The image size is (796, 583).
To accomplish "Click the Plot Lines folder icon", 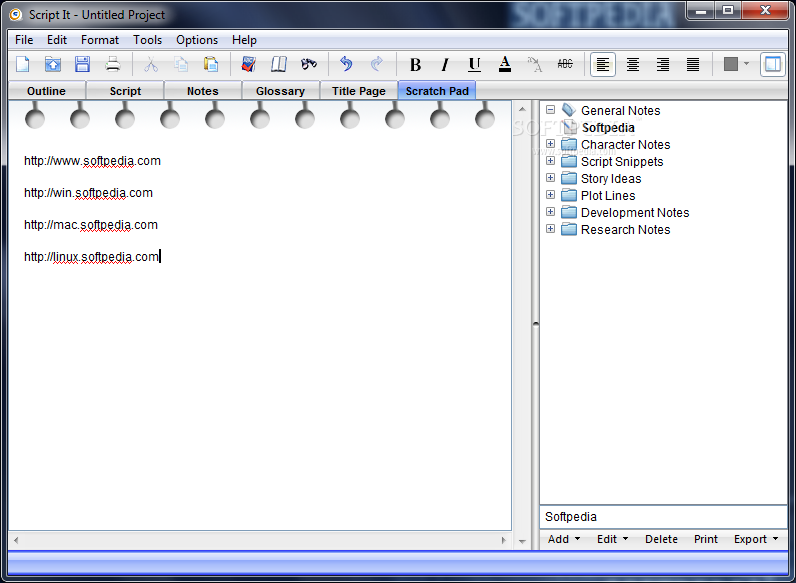I will pyautogui.click(x=569, y=195).
